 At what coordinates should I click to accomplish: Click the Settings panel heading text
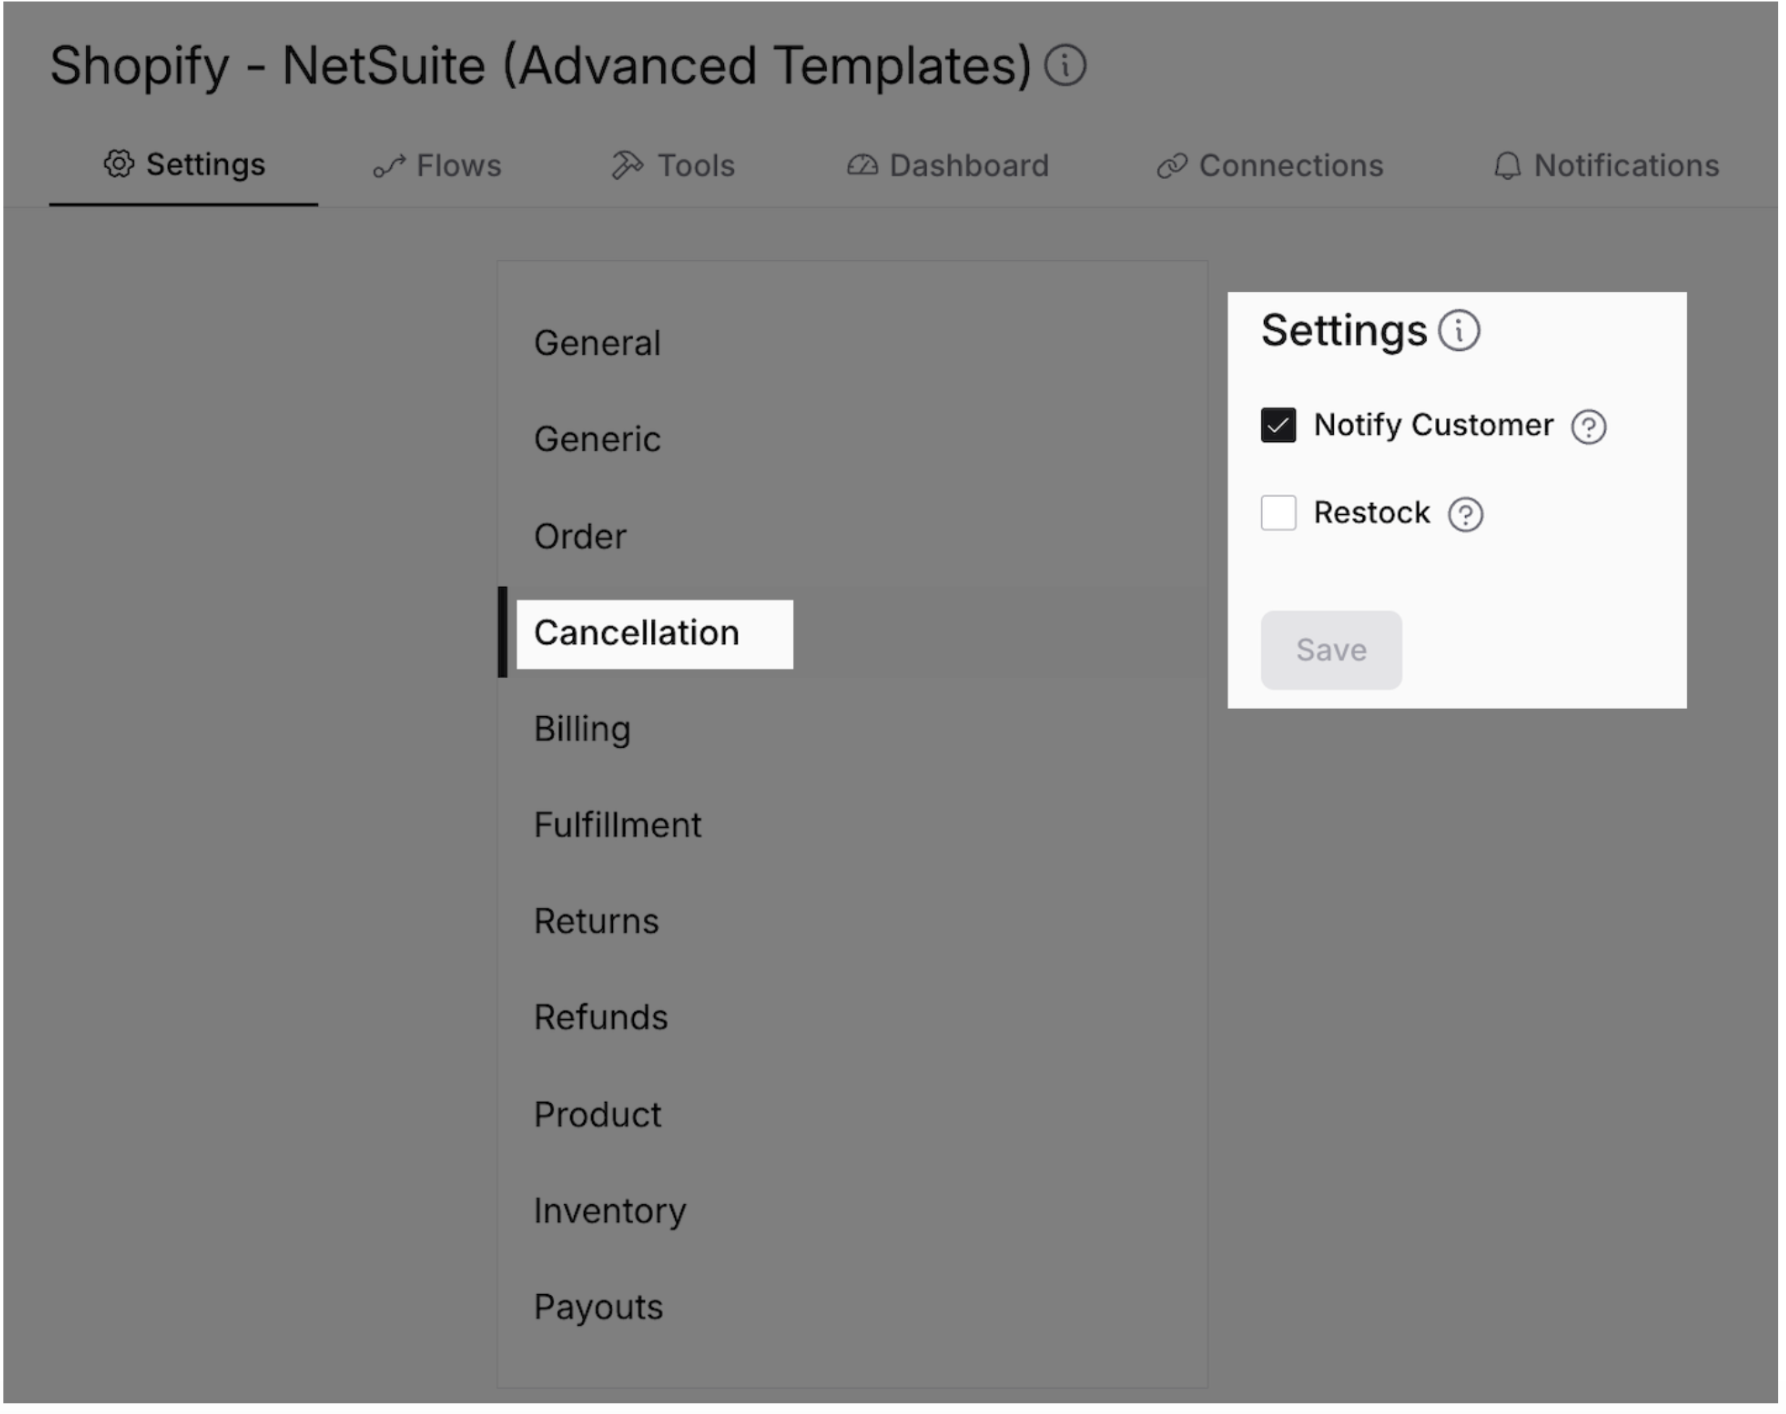(x=1345, y=331)
